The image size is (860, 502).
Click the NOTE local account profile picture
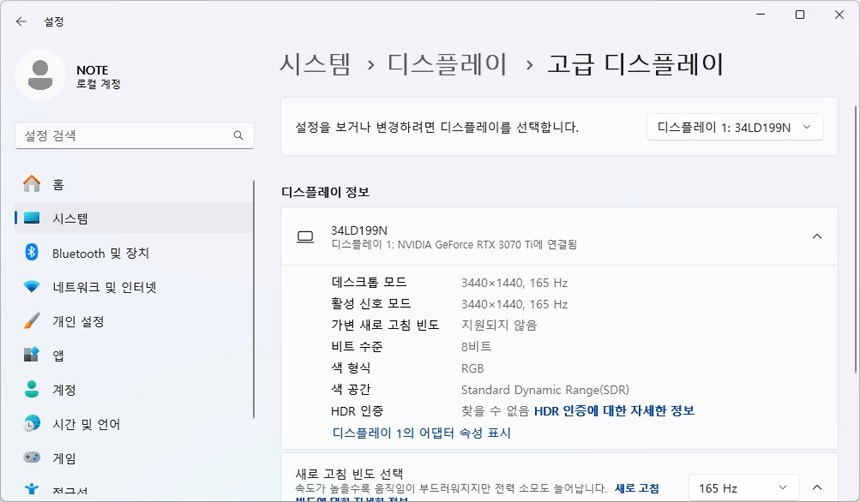(x=41, y=76)
